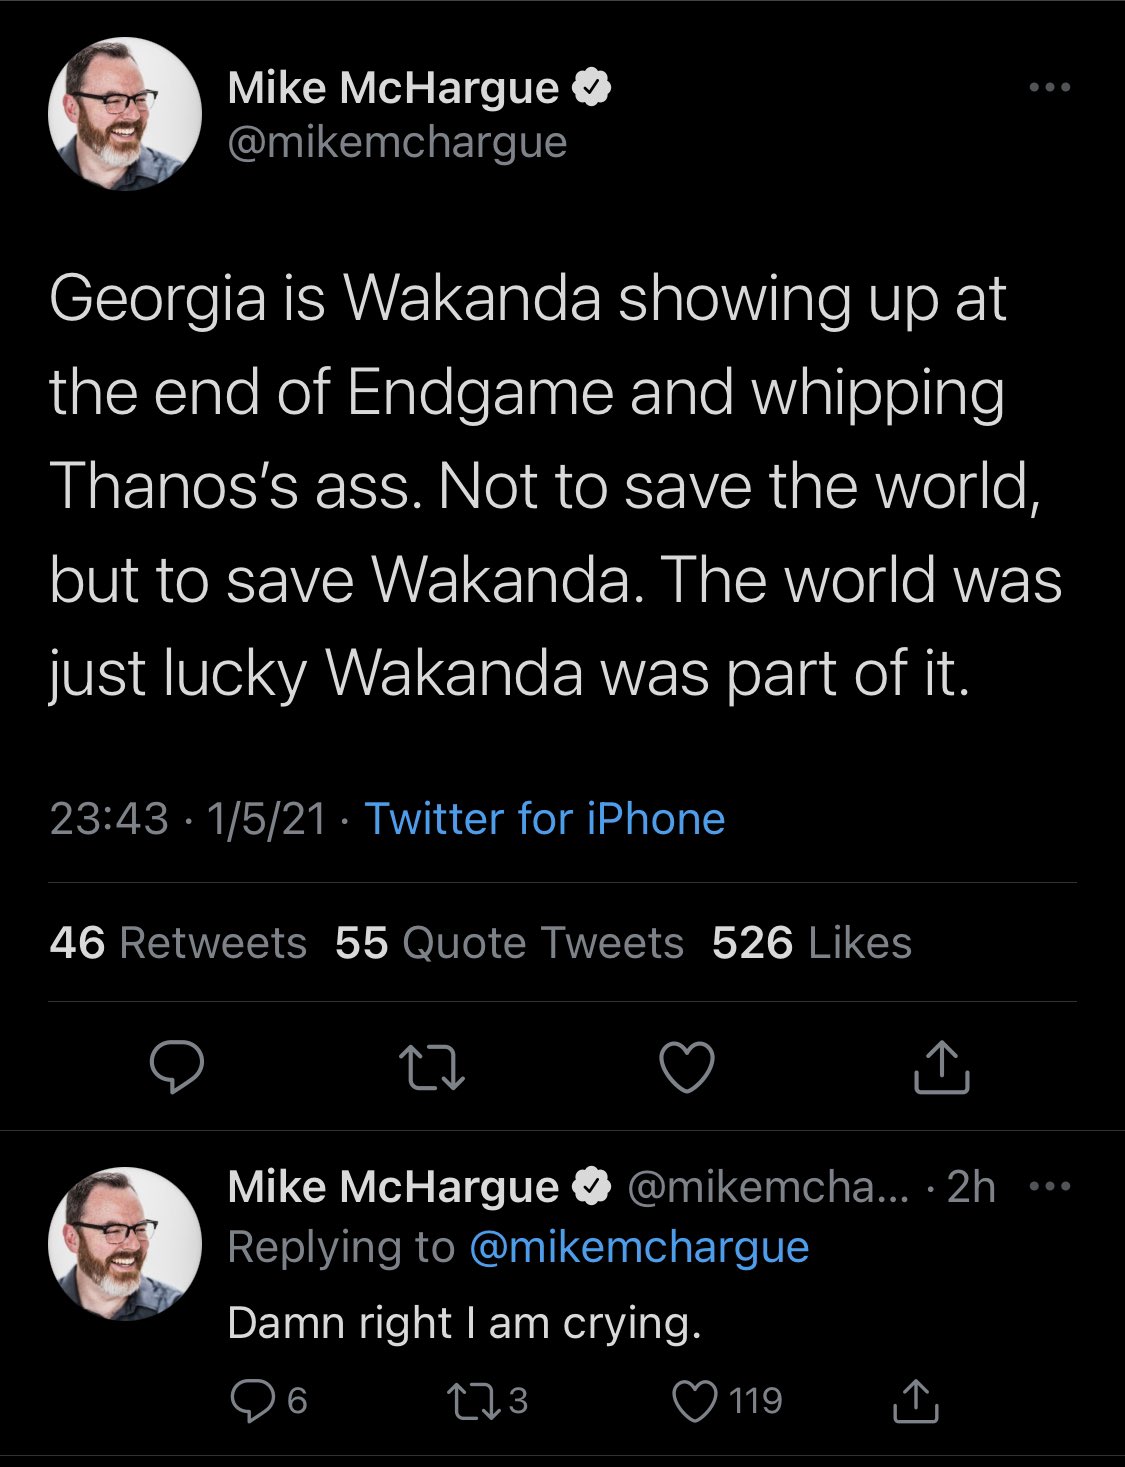Open the 'Damn right I am crying' reply

point(464,1323)
